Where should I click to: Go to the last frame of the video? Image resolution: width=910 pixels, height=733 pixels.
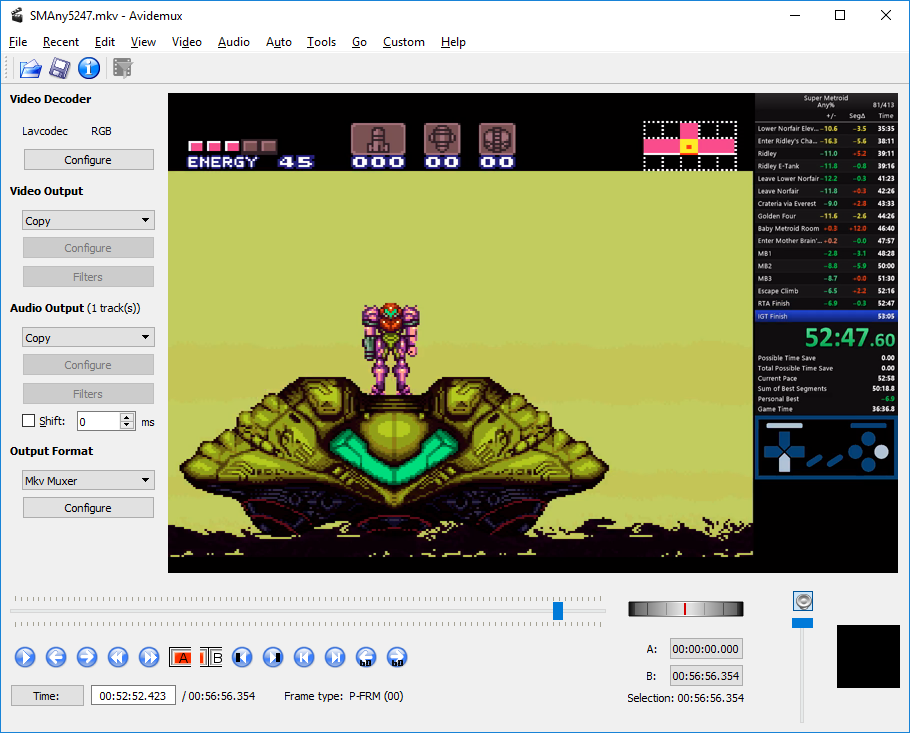click(x=335, y=657)
